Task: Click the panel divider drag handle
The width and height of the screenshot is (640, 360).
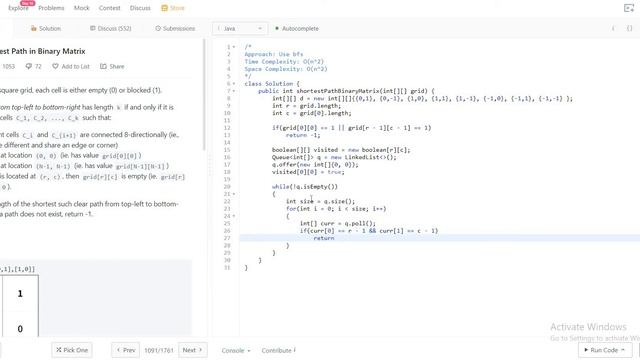Action: click(x=210, y=165)
